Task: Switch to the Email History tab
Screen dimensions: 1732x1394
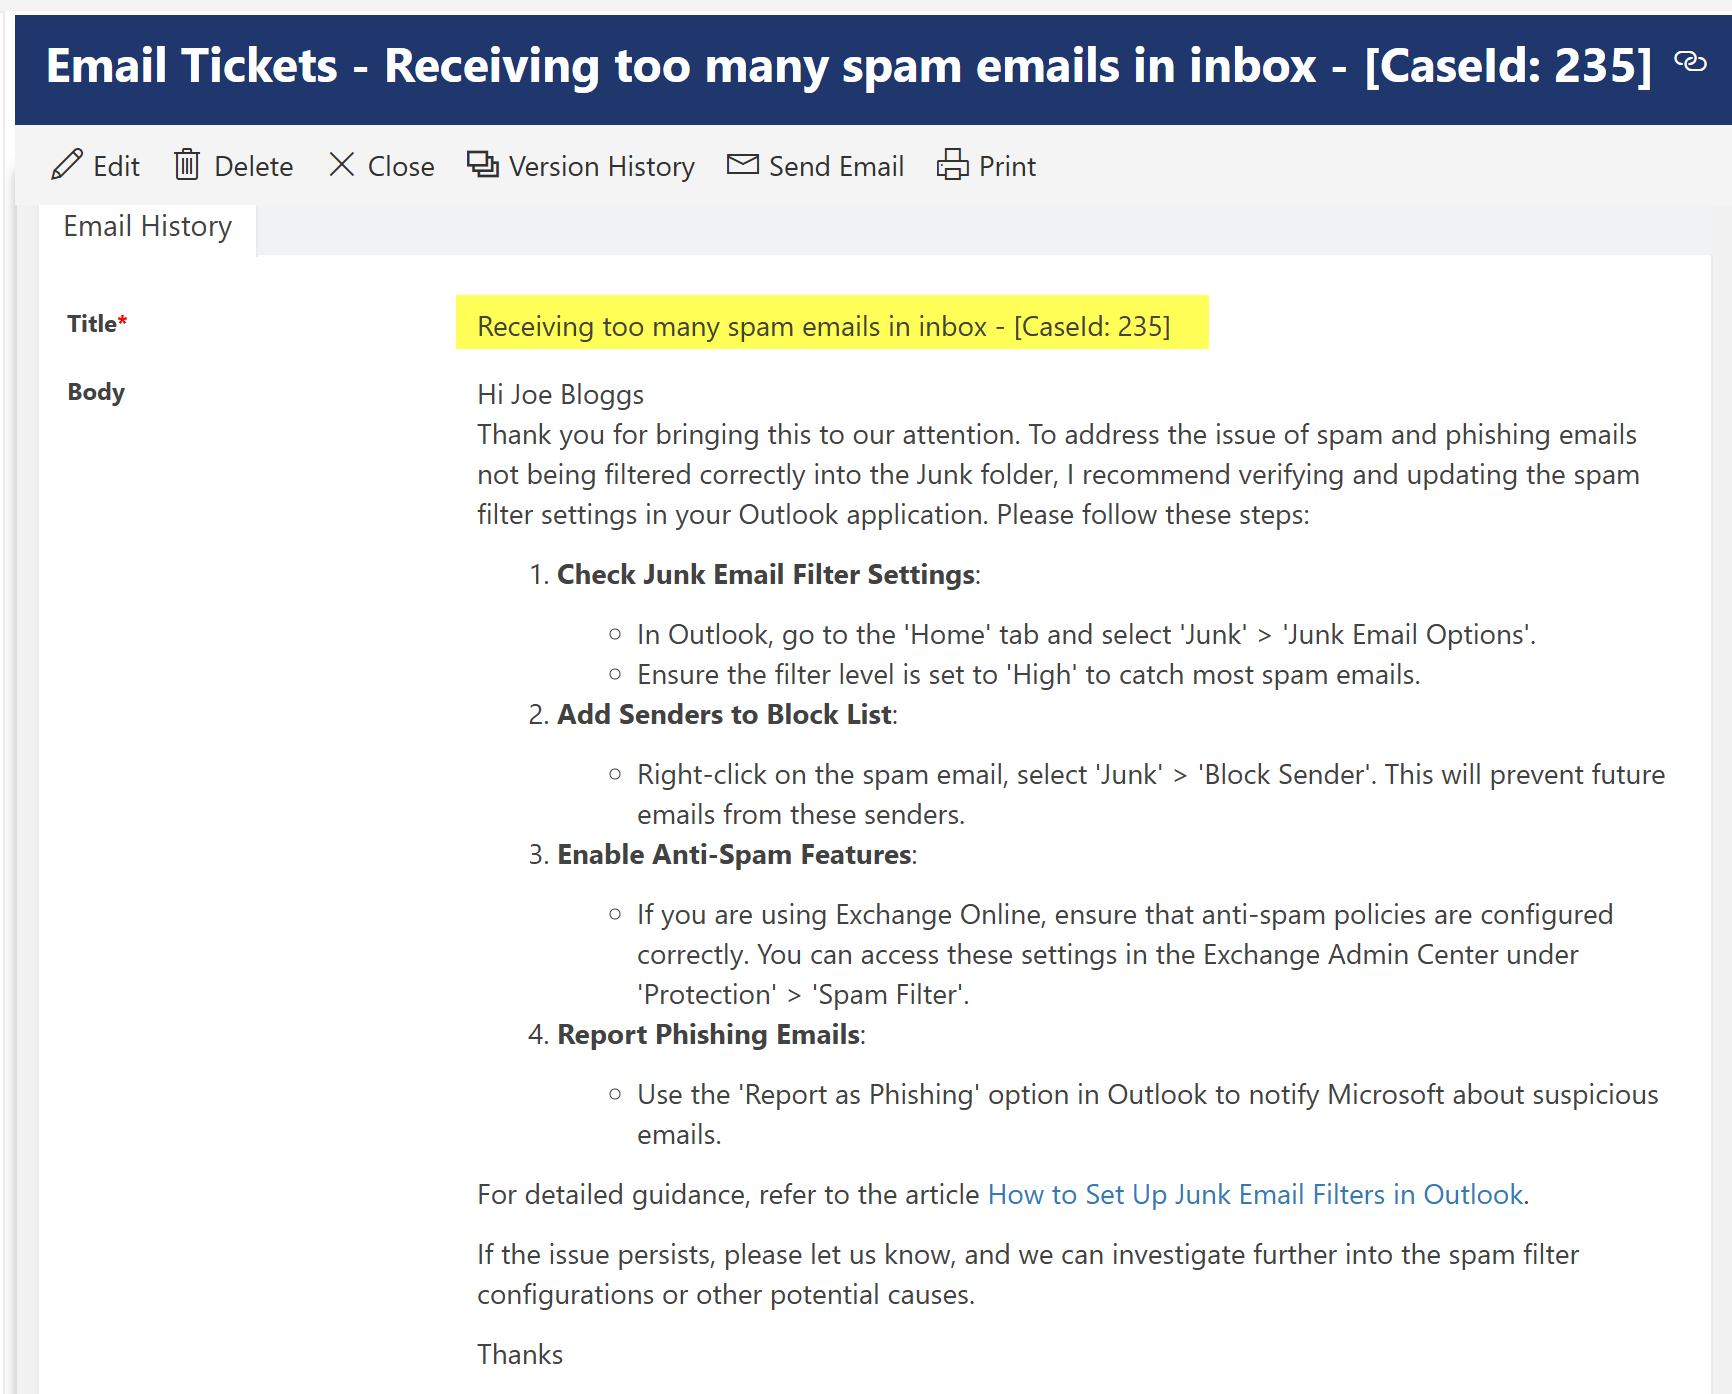Action: pos(148,227)
